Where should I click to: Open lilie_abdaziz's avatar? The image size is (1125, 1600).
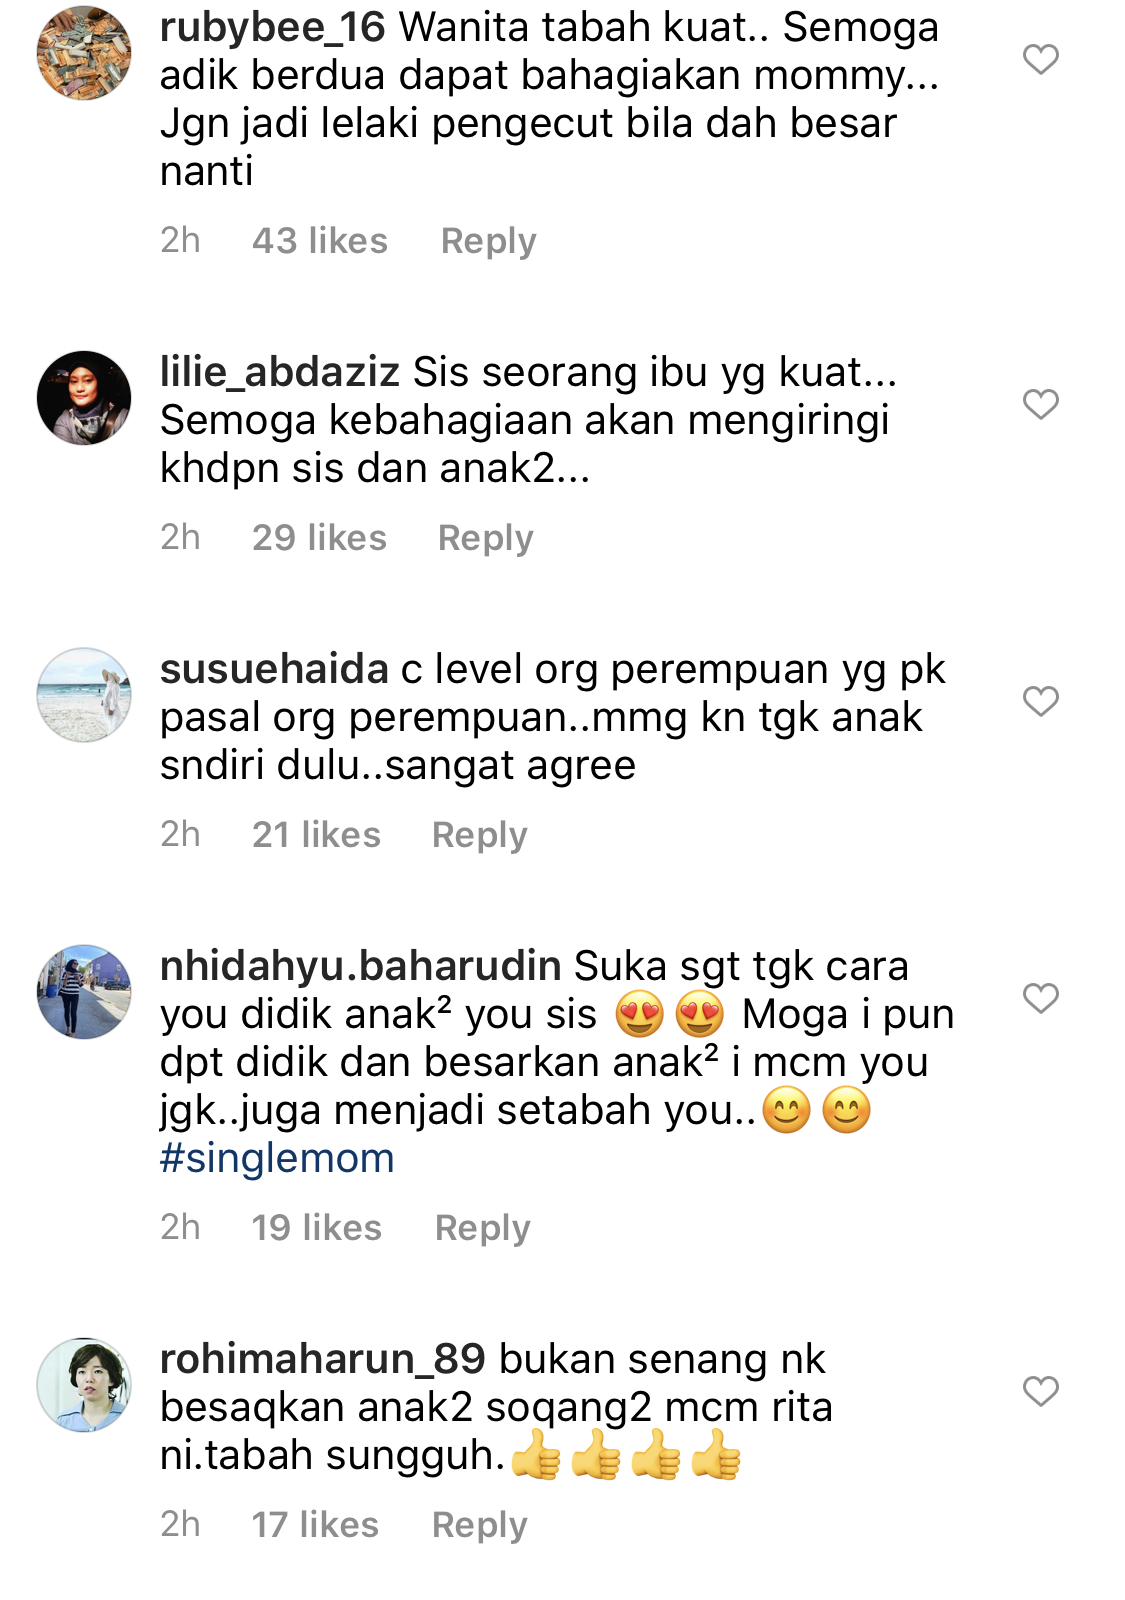tap(84, 398)
